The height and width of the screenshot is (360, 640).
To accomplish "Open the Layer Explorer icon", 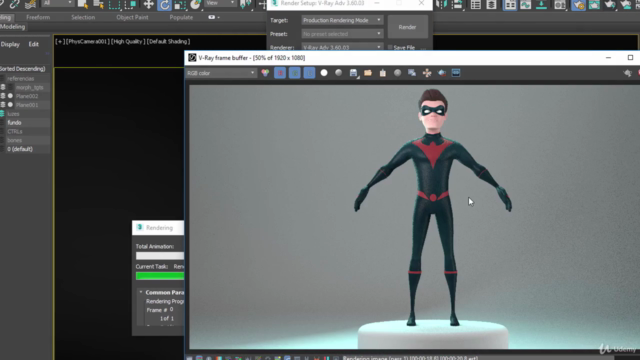I will pyautogui.click(x=491, y=4).
